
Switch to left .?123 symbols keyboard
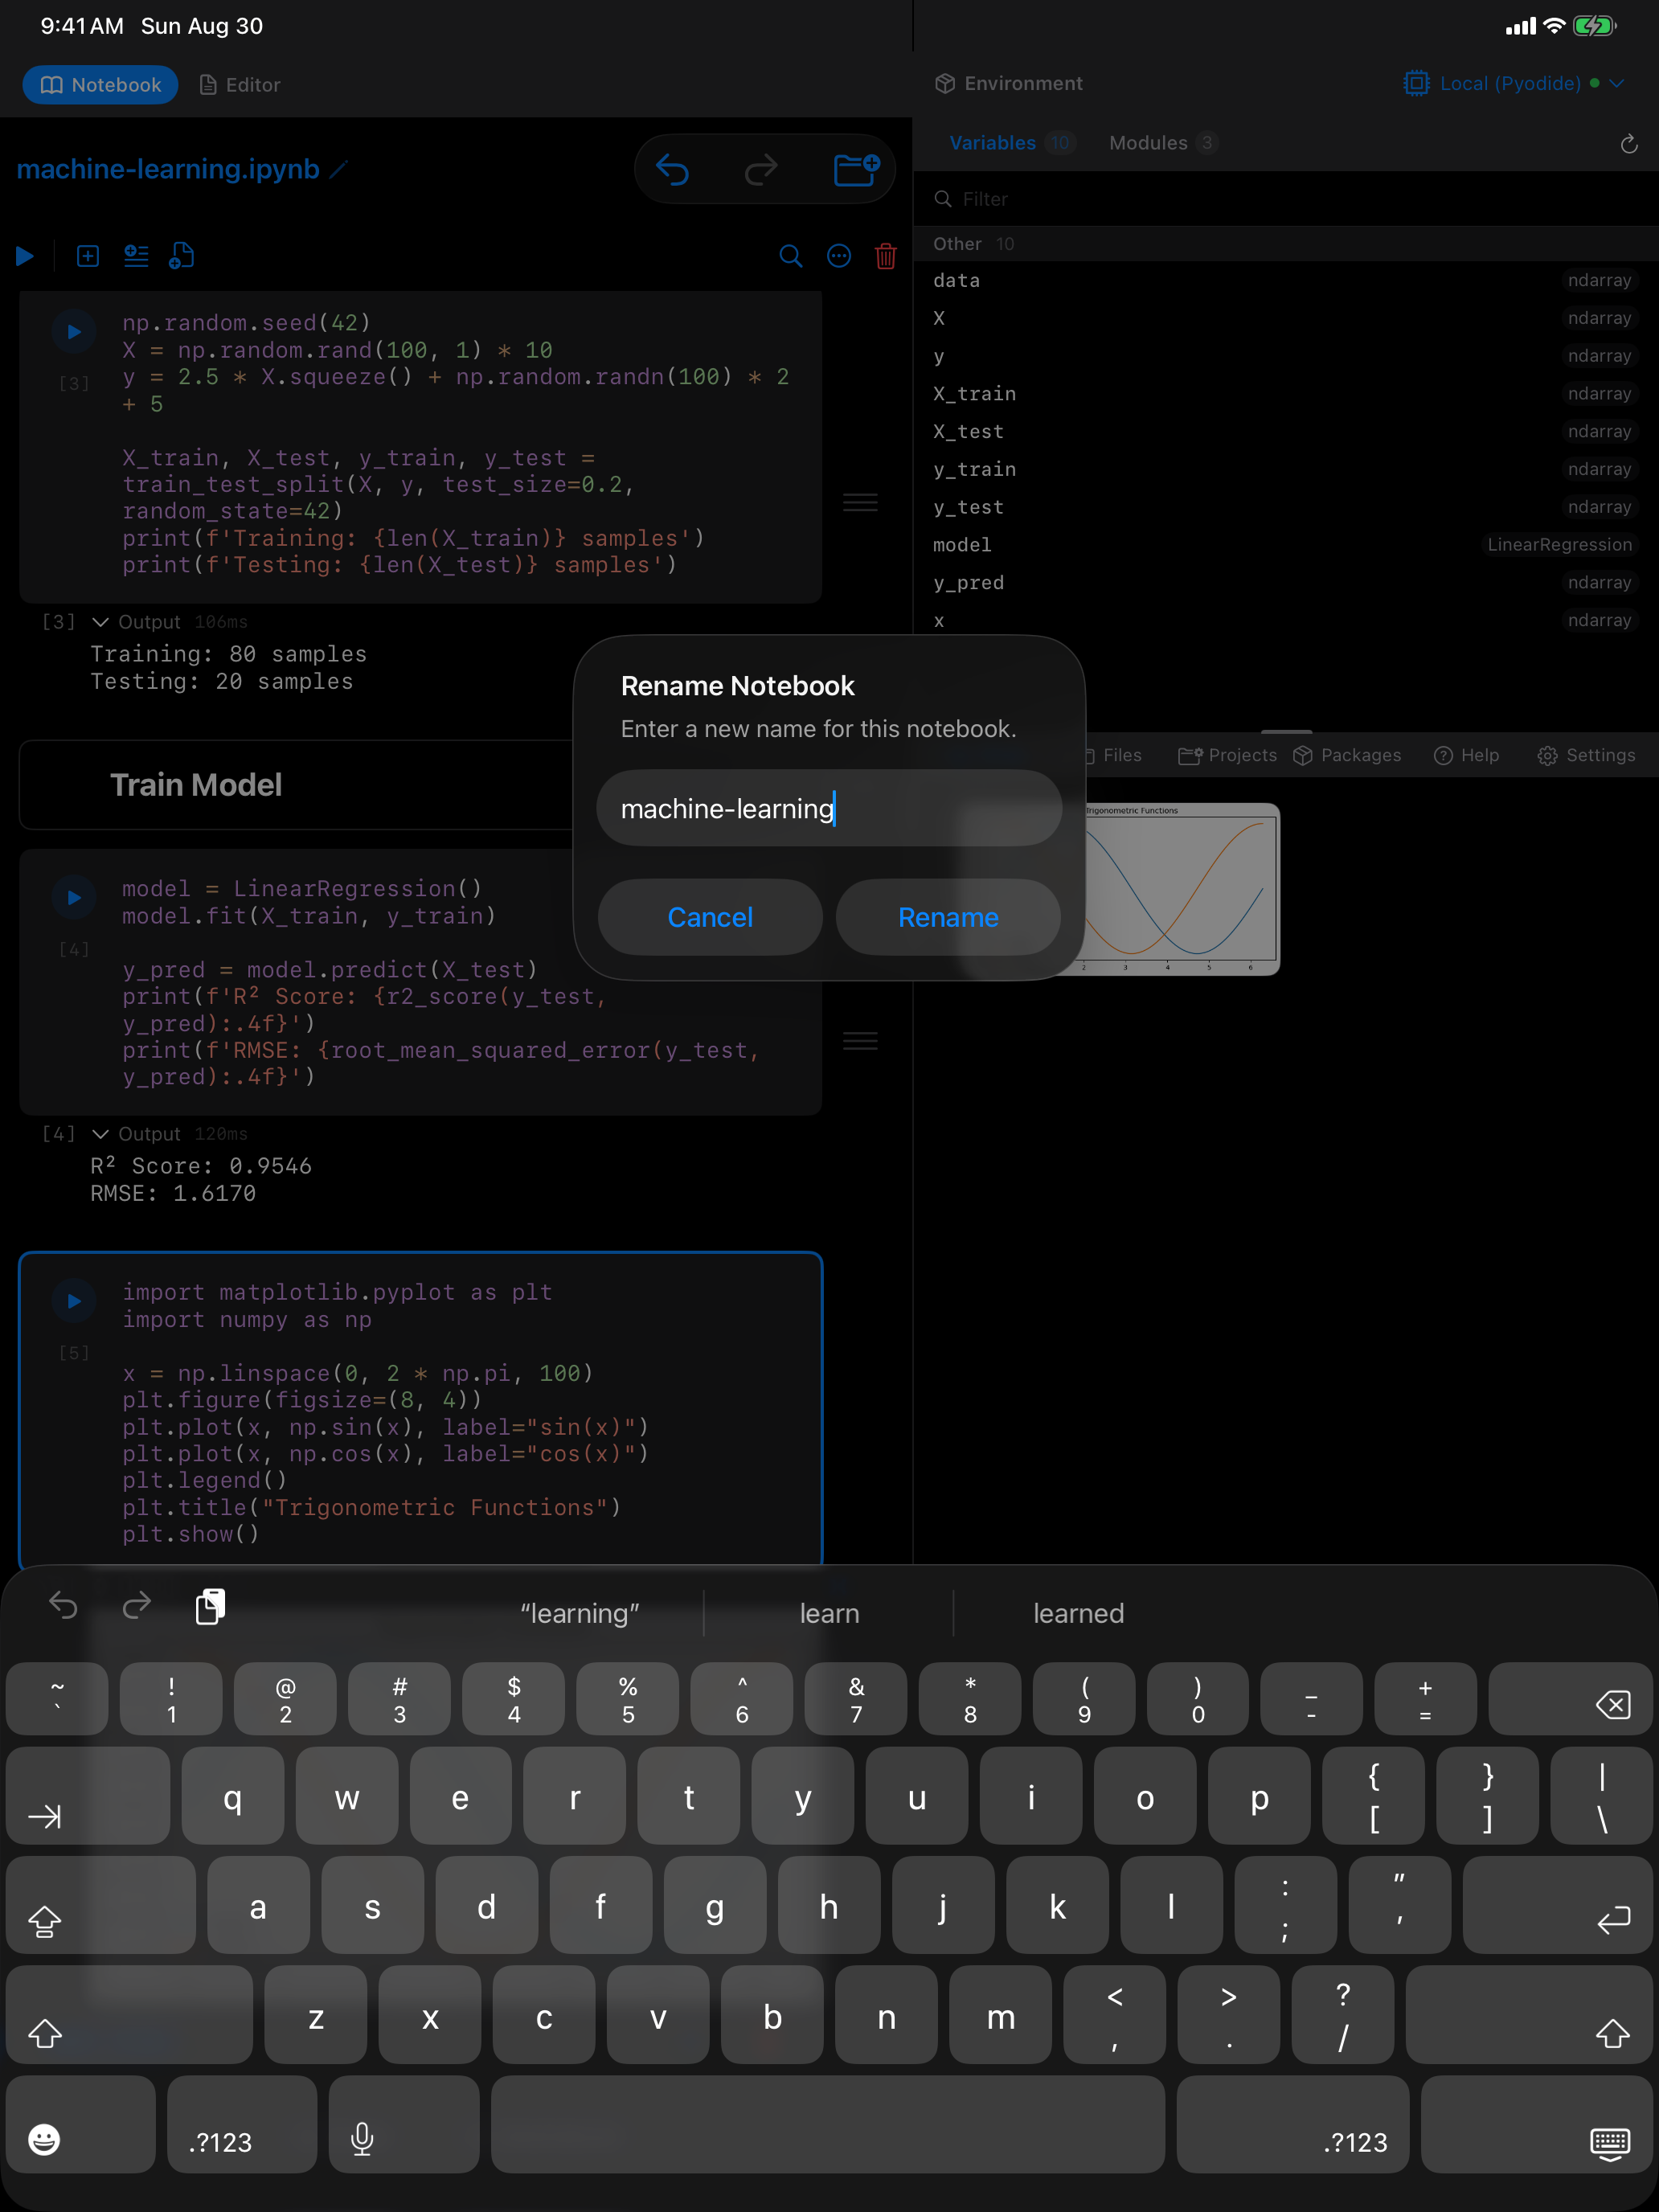(x=242, y=2124)
